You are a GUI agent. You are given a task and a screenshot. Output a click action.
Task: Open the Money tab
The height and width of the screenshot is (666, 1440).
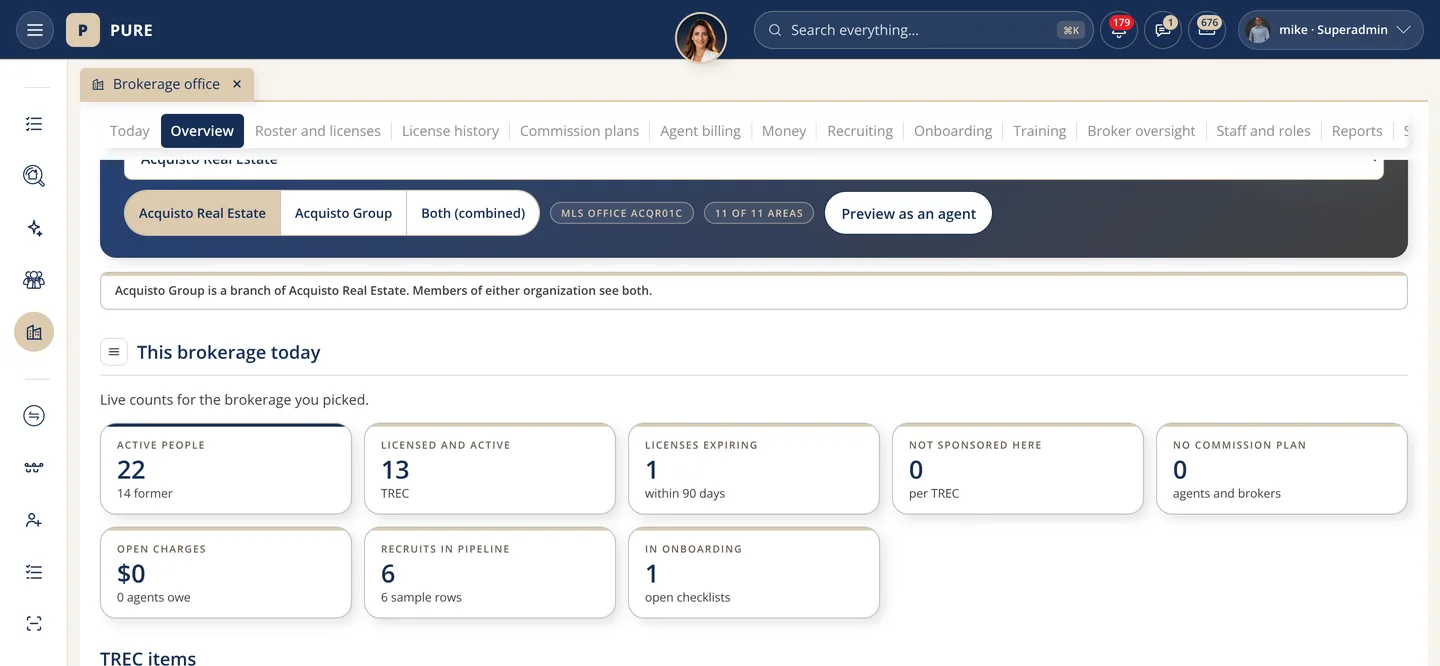(784, 131)
